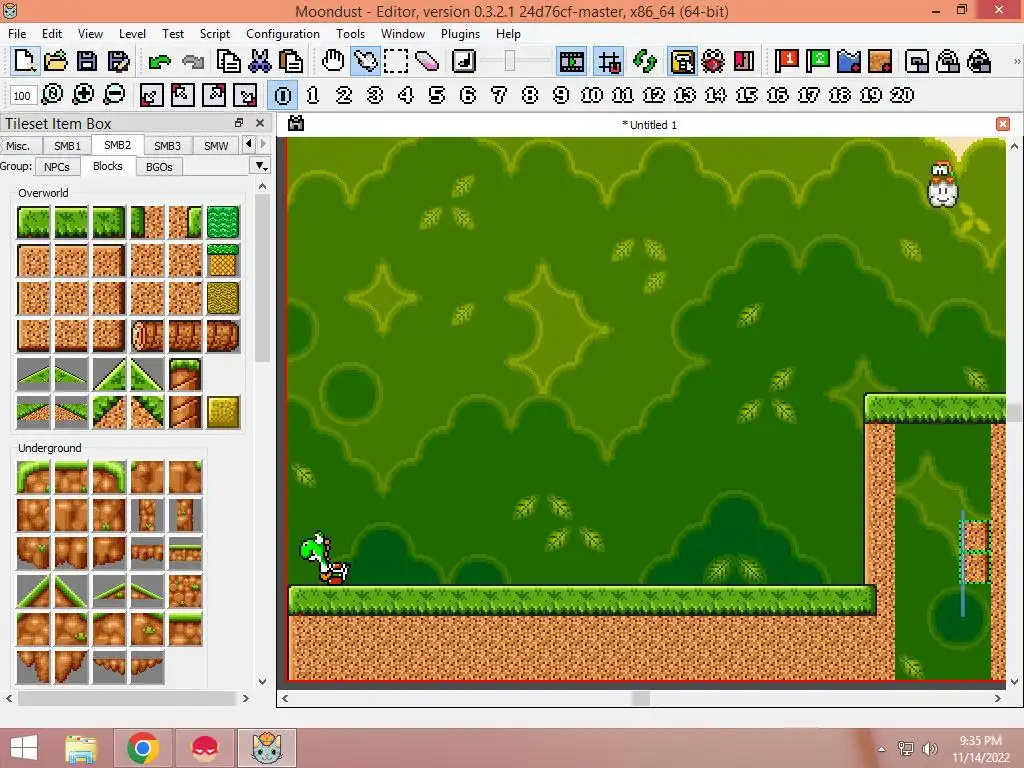Image resolution: width=1024 pixels, height=768 pixels.
Task: Pick the green wavy water tile
Action: coord(223,222)
